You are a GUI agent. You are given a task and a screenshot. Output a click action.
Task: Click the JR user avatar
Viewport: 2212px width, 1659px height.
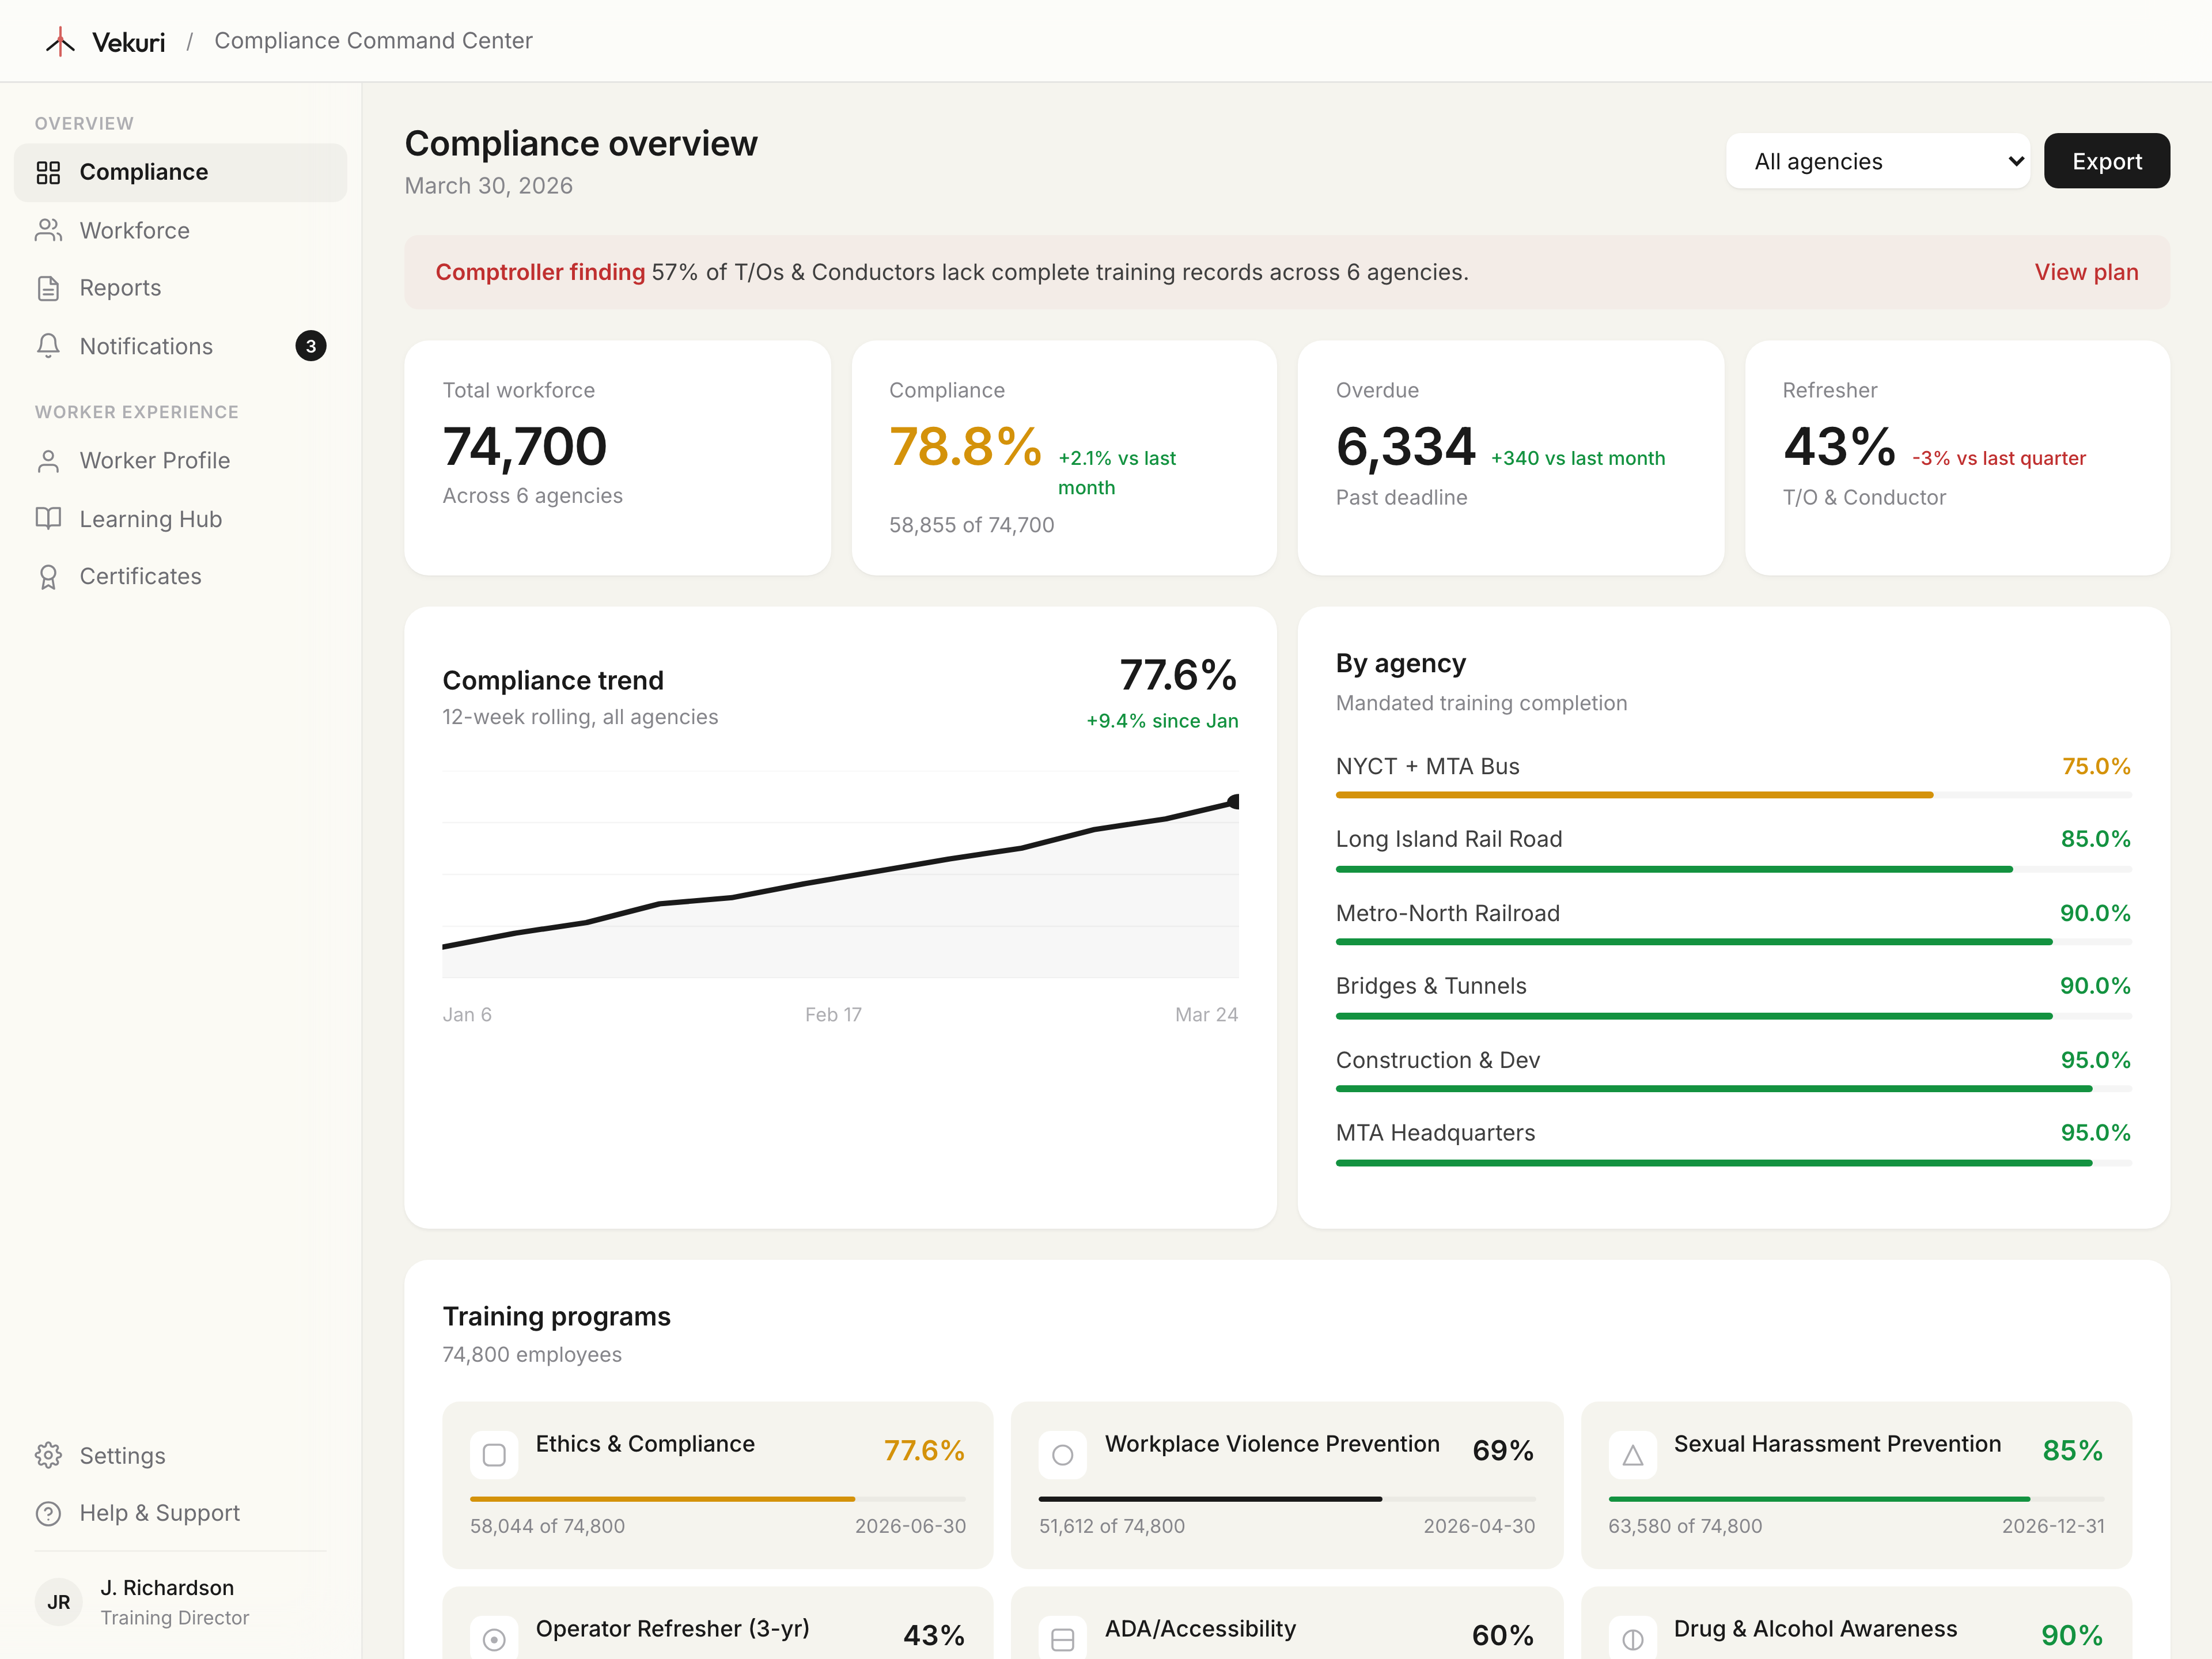(59, 1602)
